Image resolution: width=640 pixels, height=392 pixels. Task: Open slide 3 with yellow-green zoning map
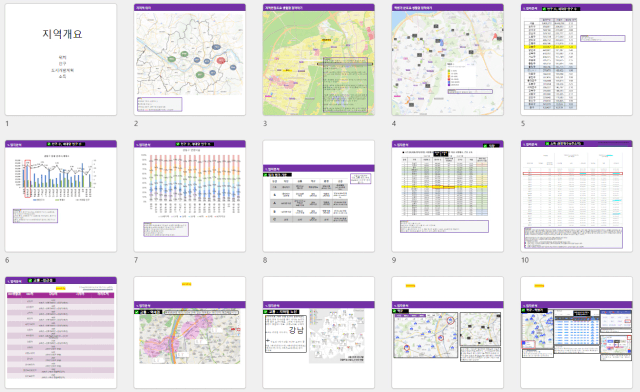coord(319,60)
